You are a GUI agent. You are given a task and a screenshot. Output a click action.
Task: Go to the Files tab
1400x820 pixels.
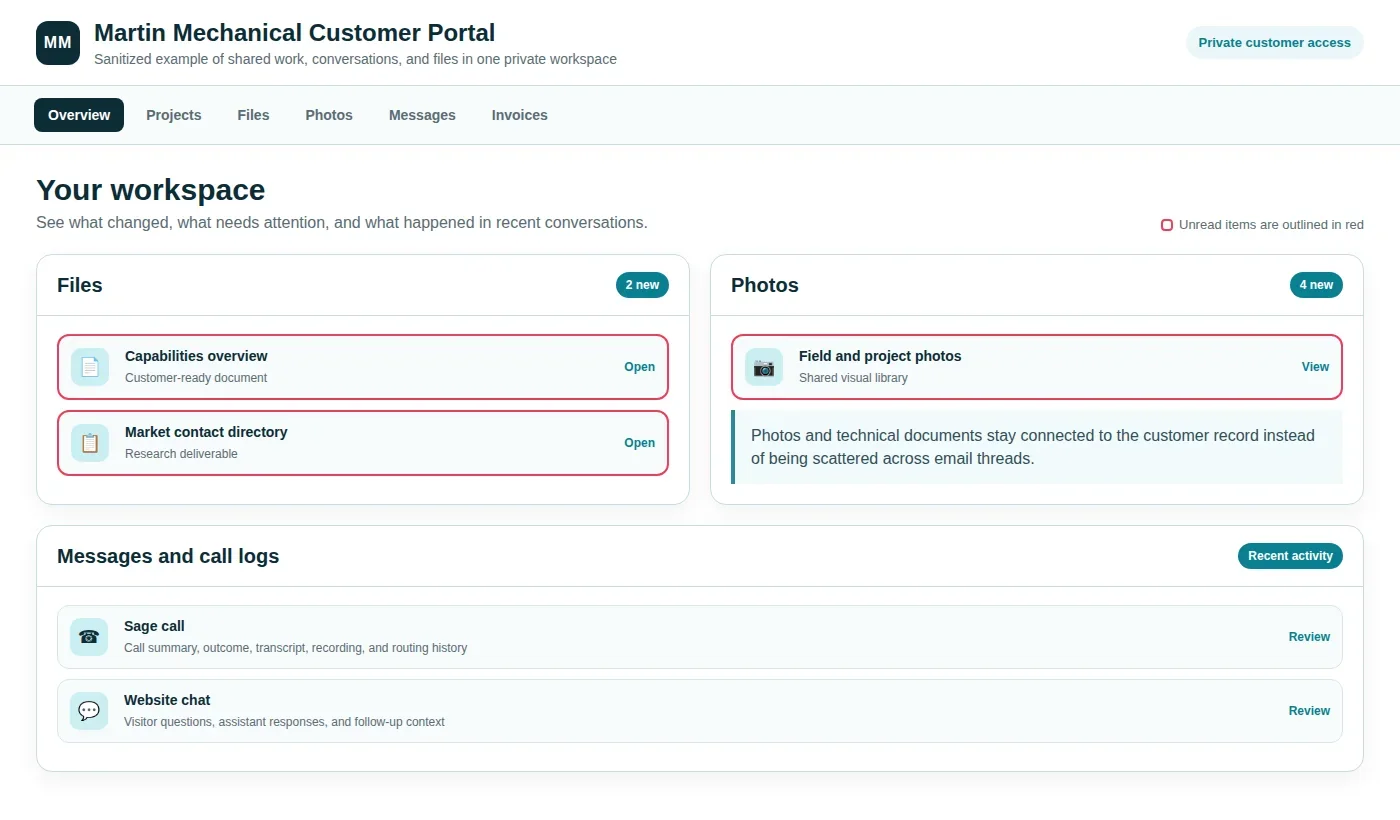coord(253,115)
